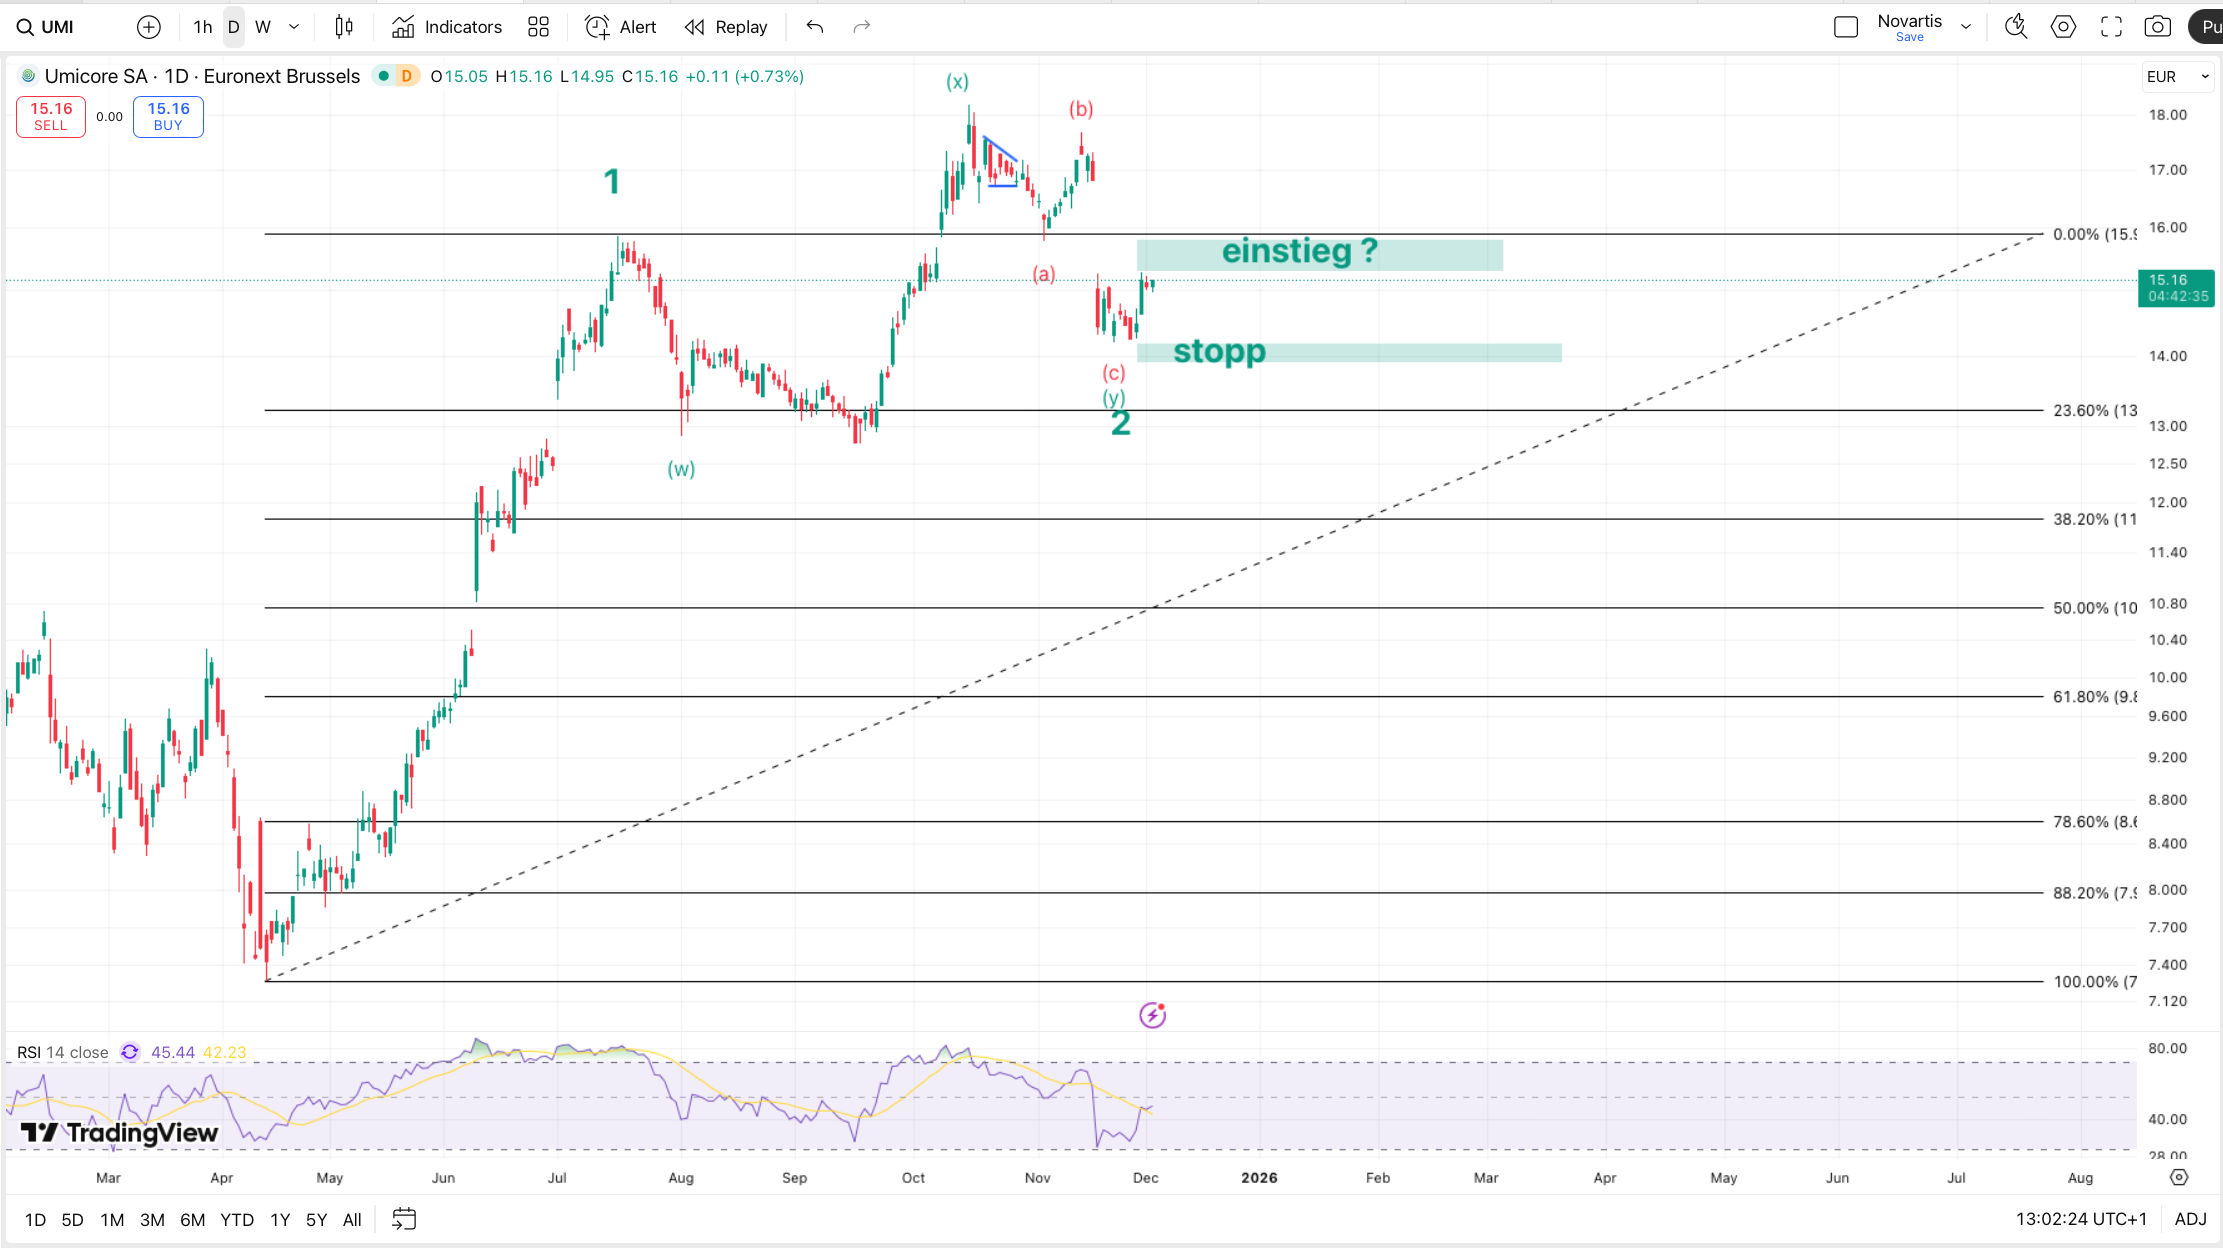
Task: Take a chart snapshot with camera icon
Action: 2157,27
